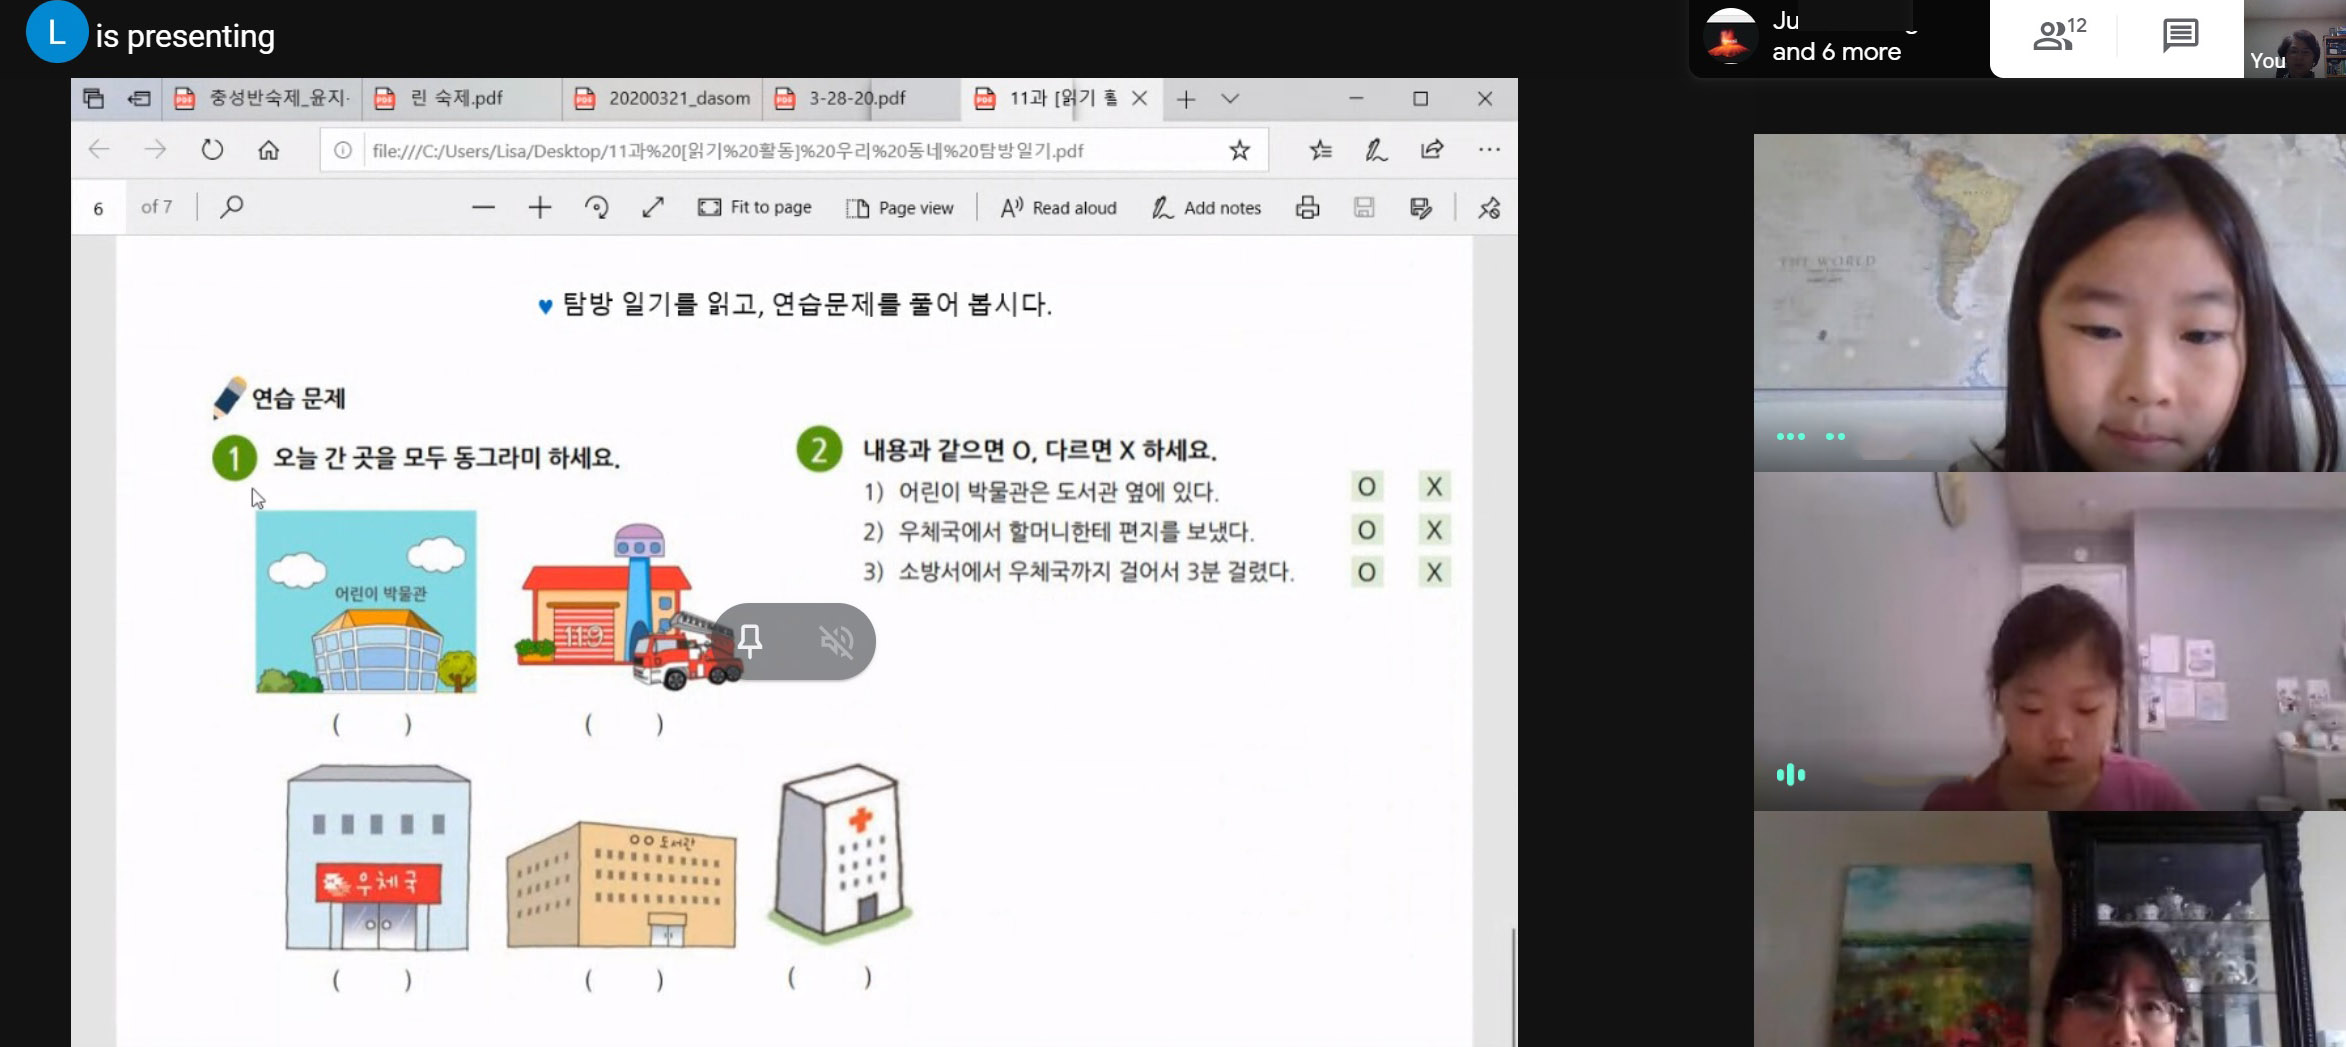The height and width of the screenshot is (1047, 2346).
Task: Refresh the browser page
Action: point(212,150)
